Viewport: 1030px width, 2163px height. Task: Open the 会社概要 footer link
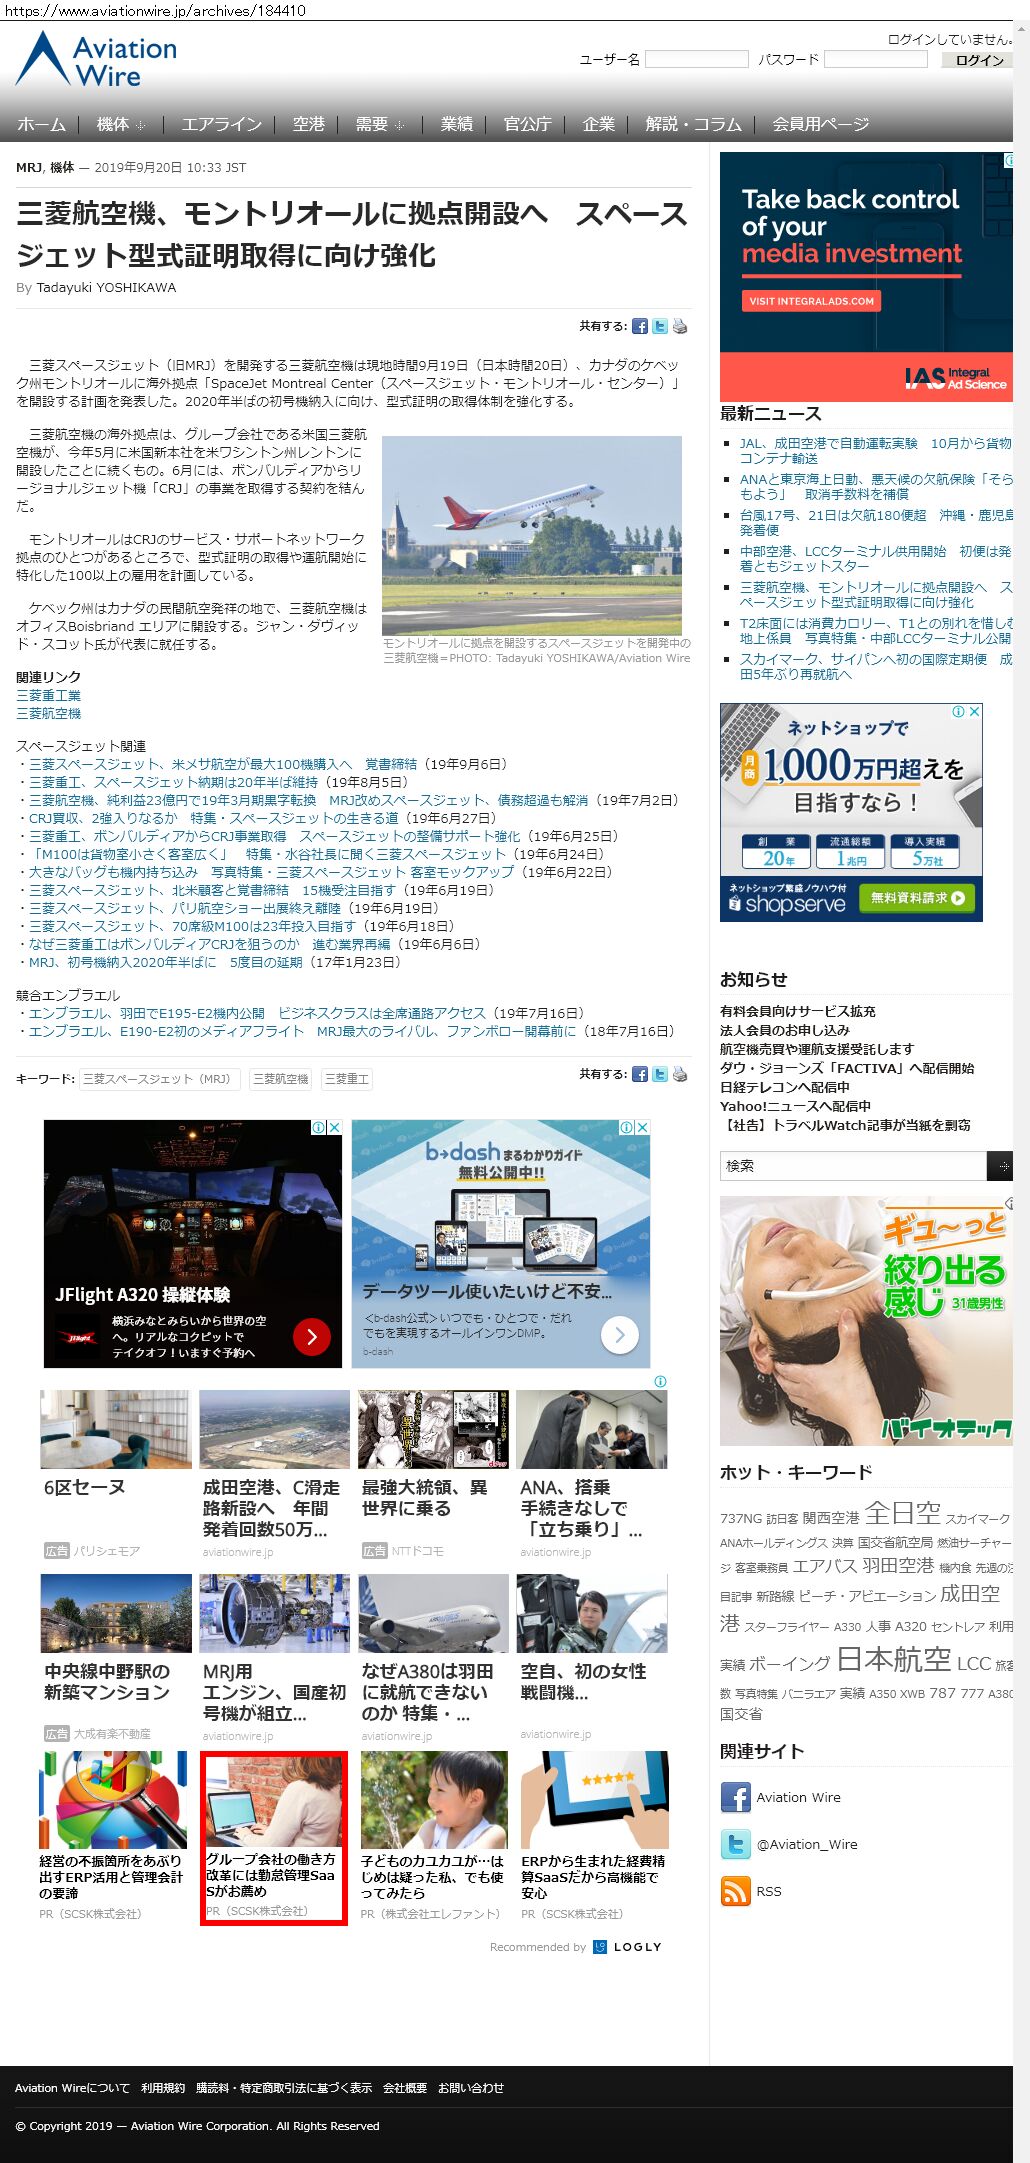click(405, 2088)
